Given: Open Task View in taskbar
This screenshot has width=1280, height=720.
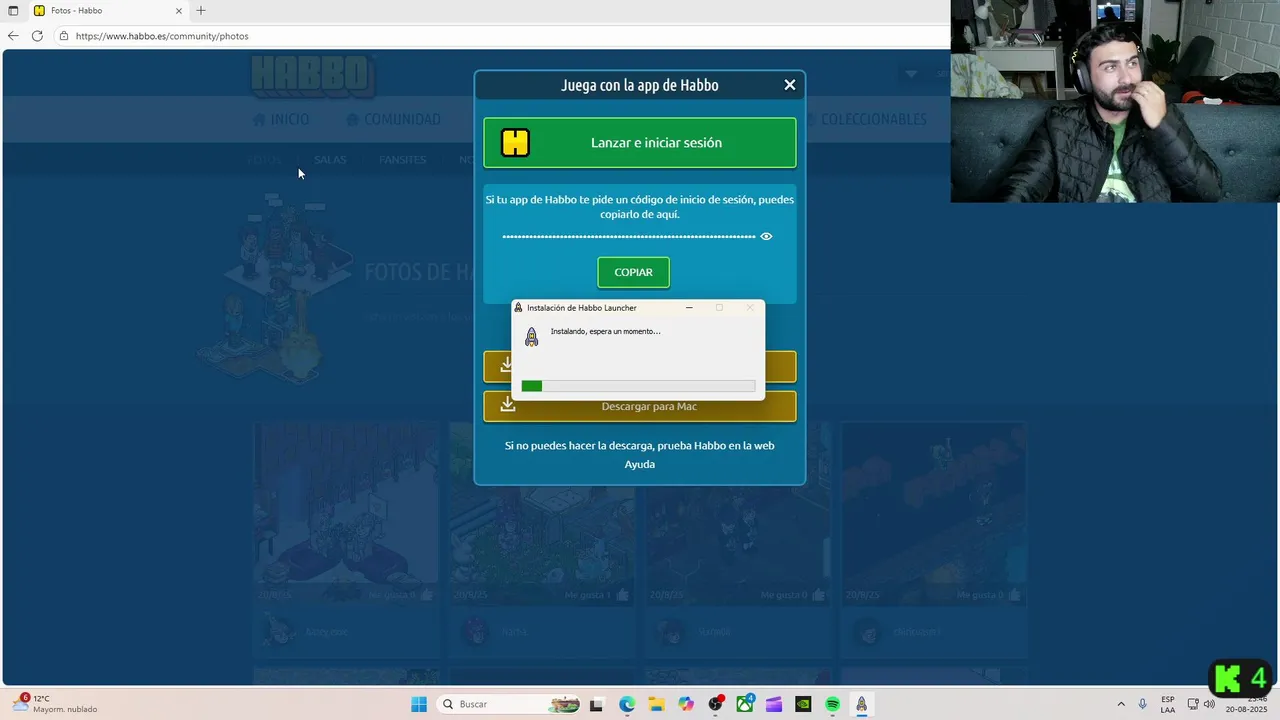Looking at the screenshot, I should click(596, 704).
